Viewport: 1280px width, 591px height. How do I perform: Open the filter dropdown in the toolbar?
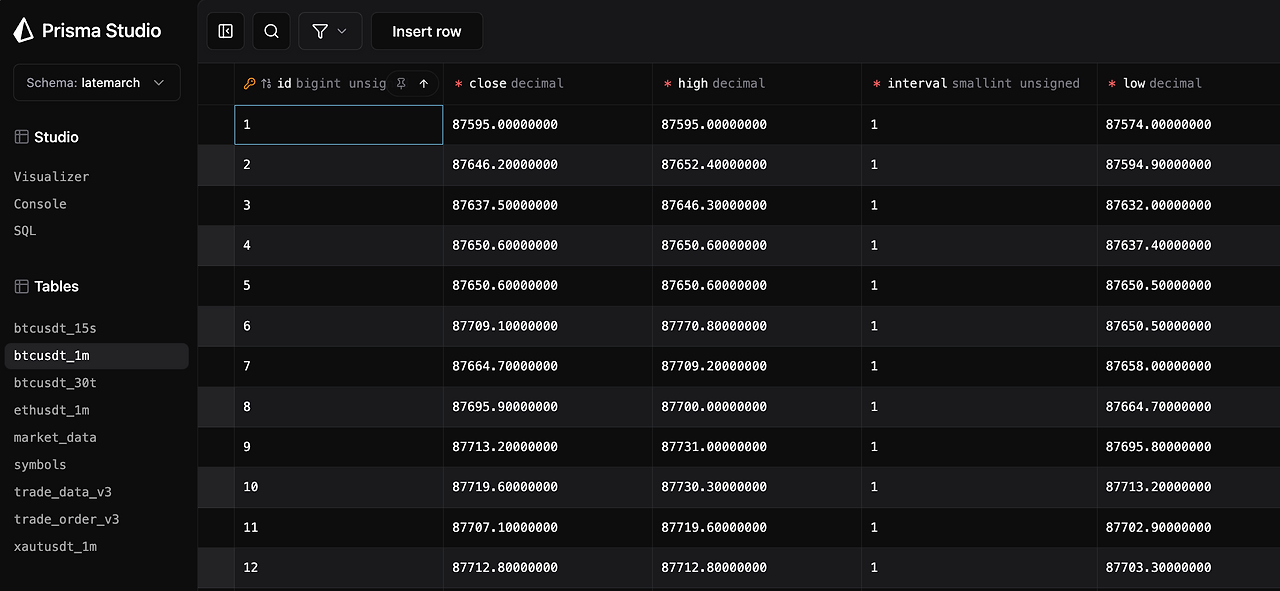click(x=330, y=31)
